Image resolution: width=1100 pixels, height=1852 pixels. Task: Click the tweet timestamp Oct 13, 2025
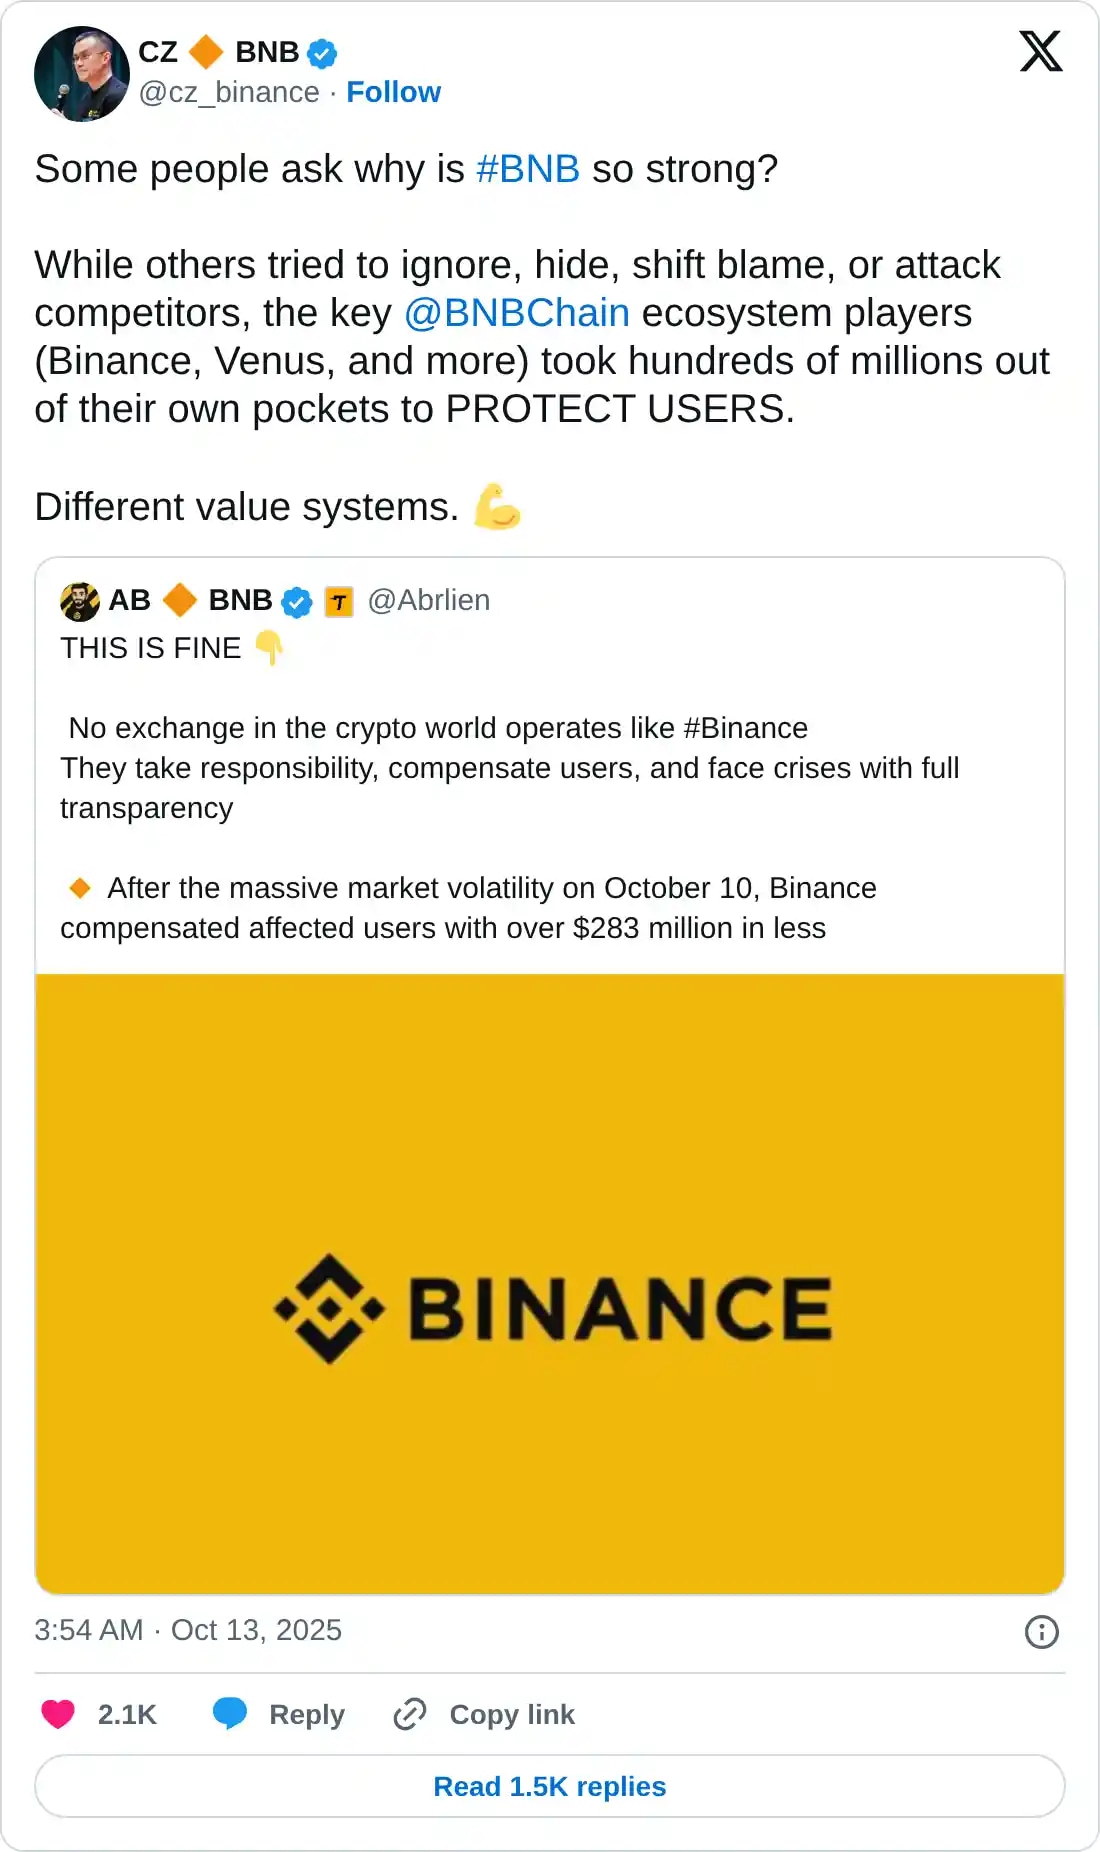coord(188,1630)
